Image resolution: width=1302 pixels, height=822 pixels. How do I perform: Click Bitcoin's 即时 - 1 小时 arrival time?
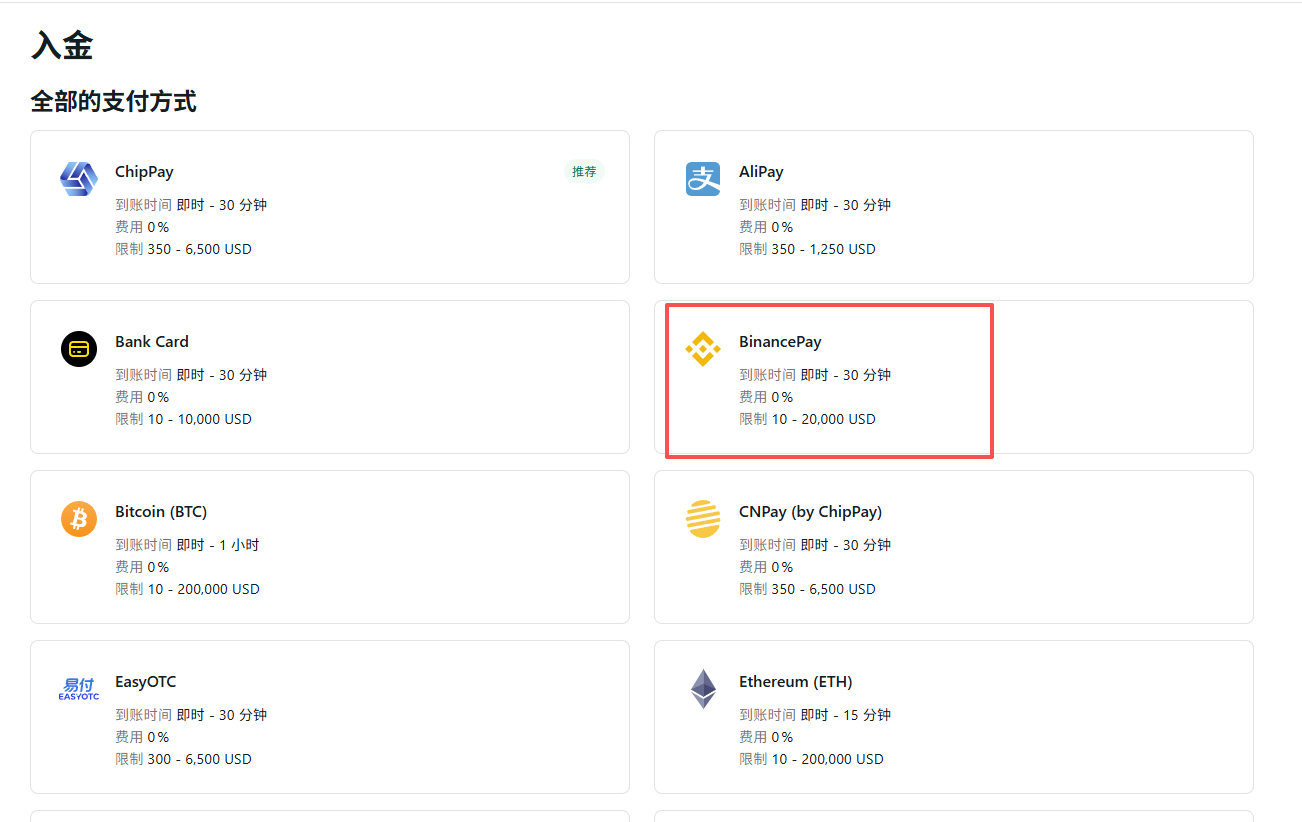pos(218,545)
